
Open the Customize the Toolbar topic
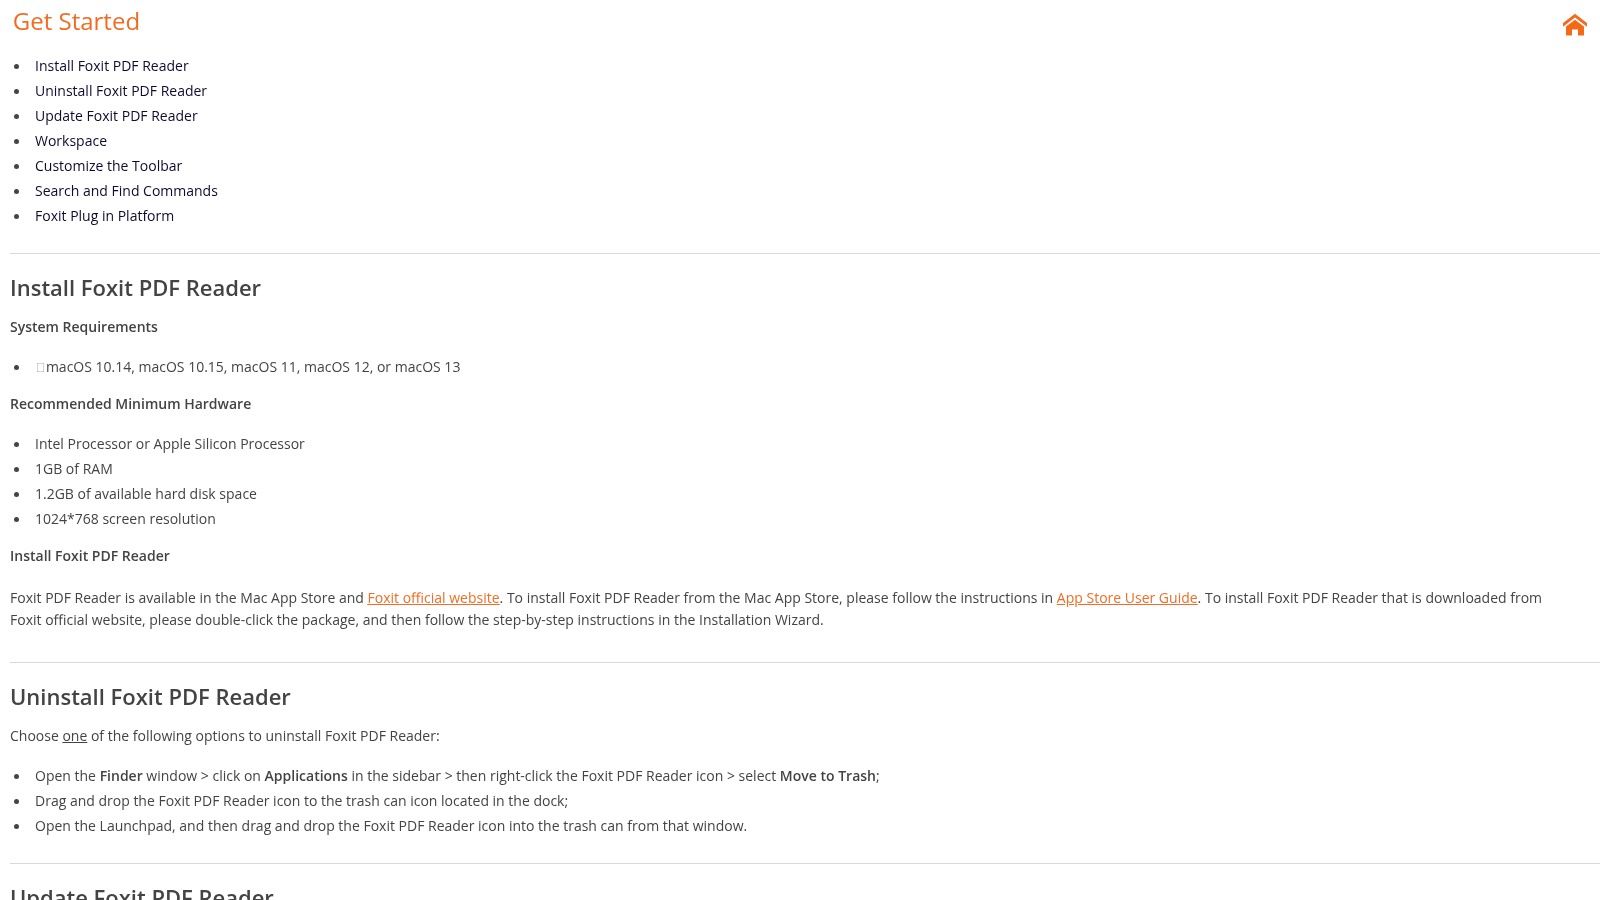108,165
